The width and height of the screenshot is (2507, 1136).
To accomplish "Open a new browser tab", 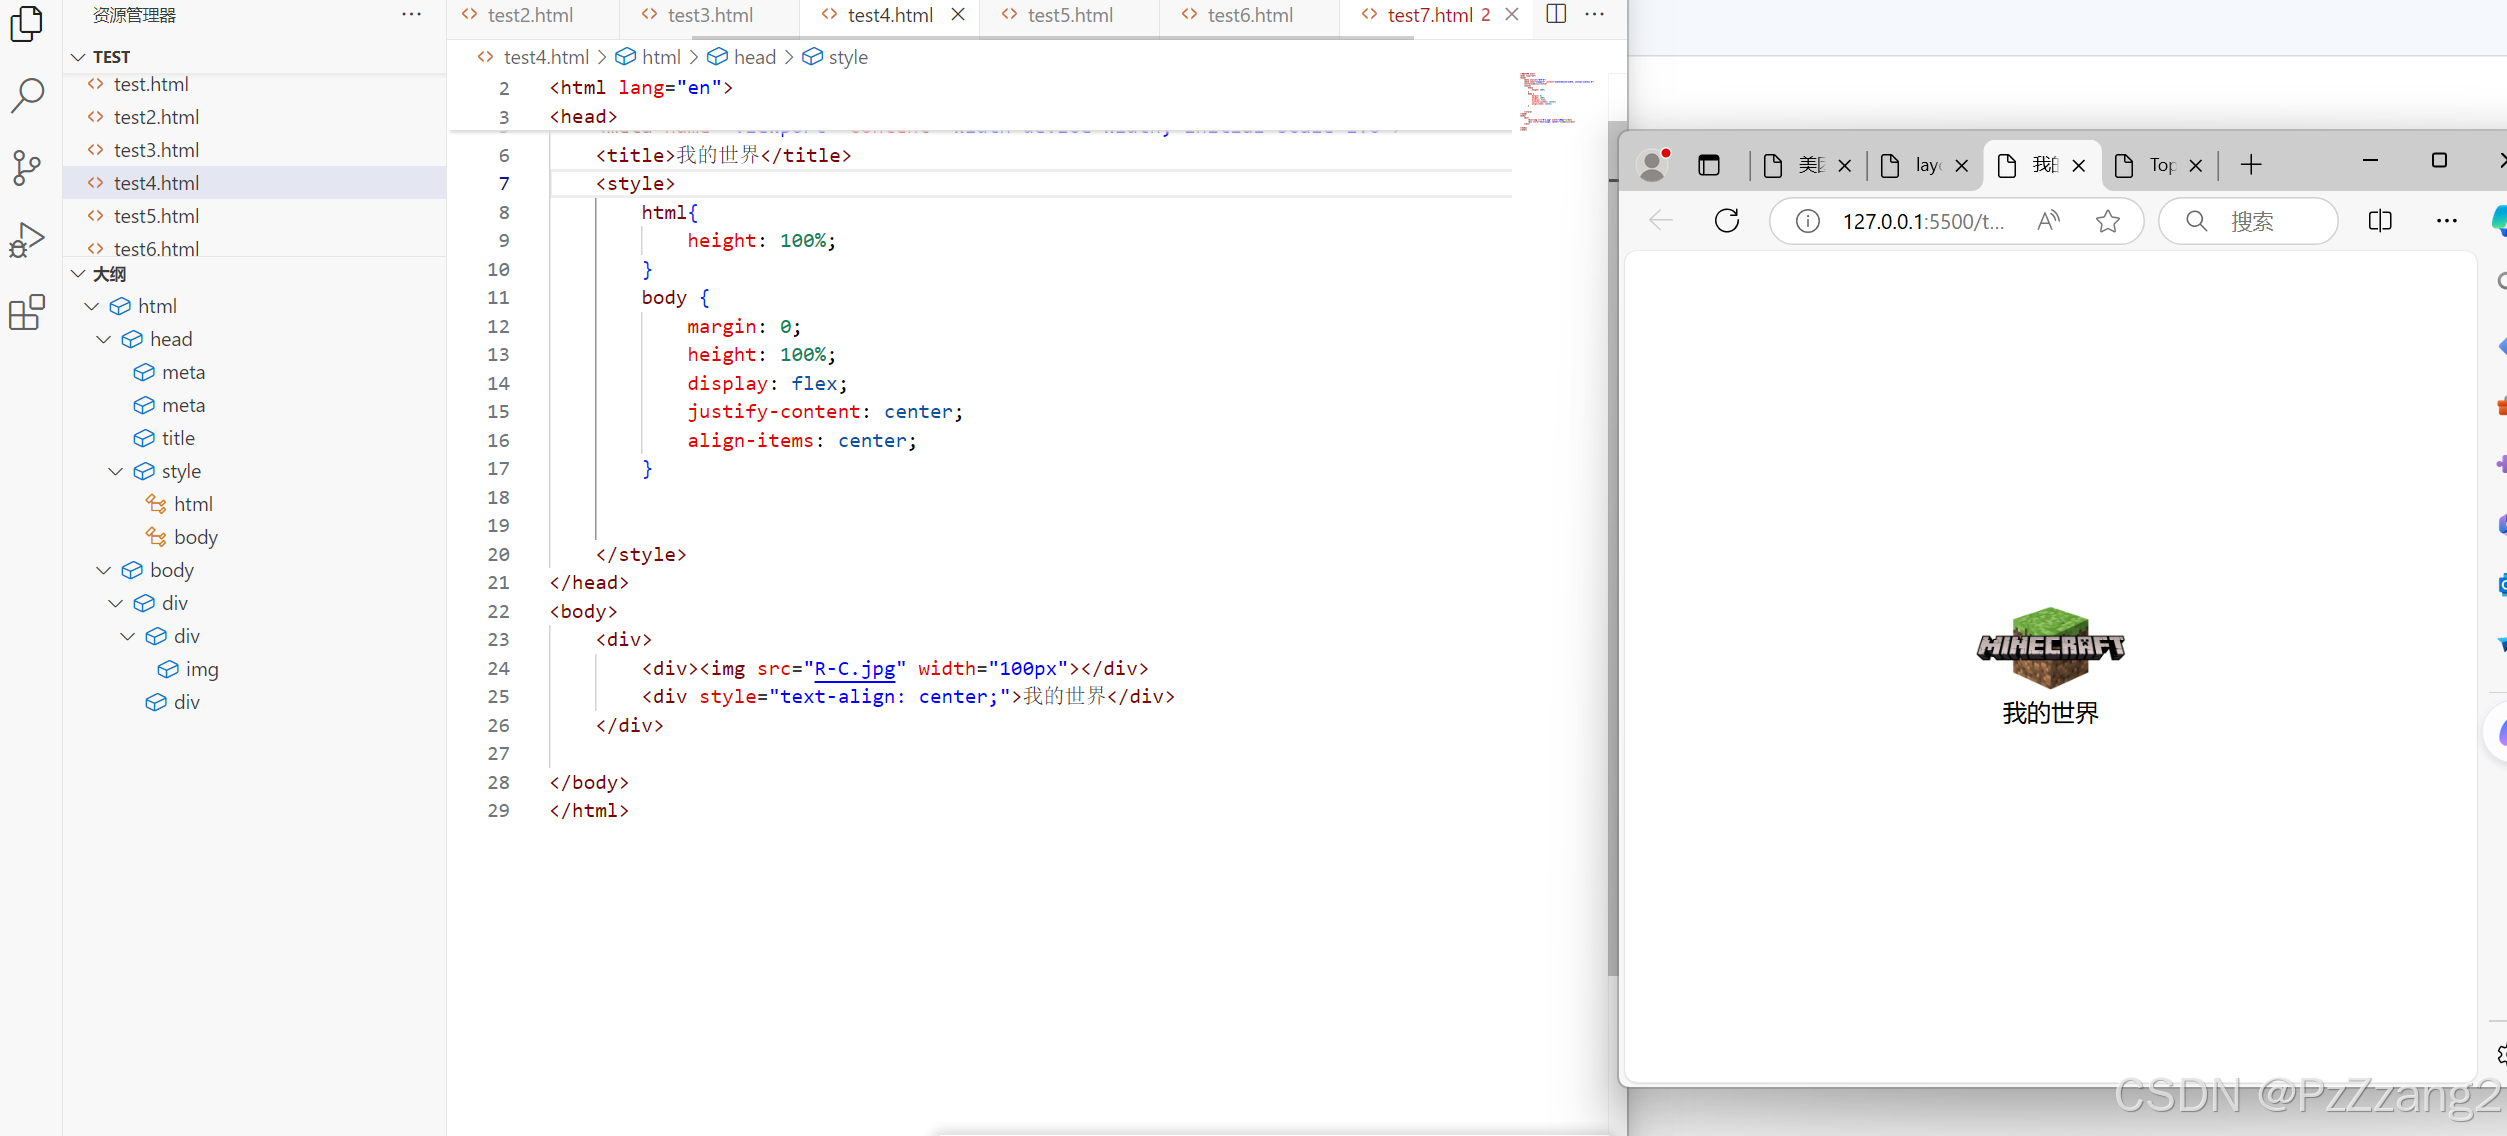I will (2251, 165).
